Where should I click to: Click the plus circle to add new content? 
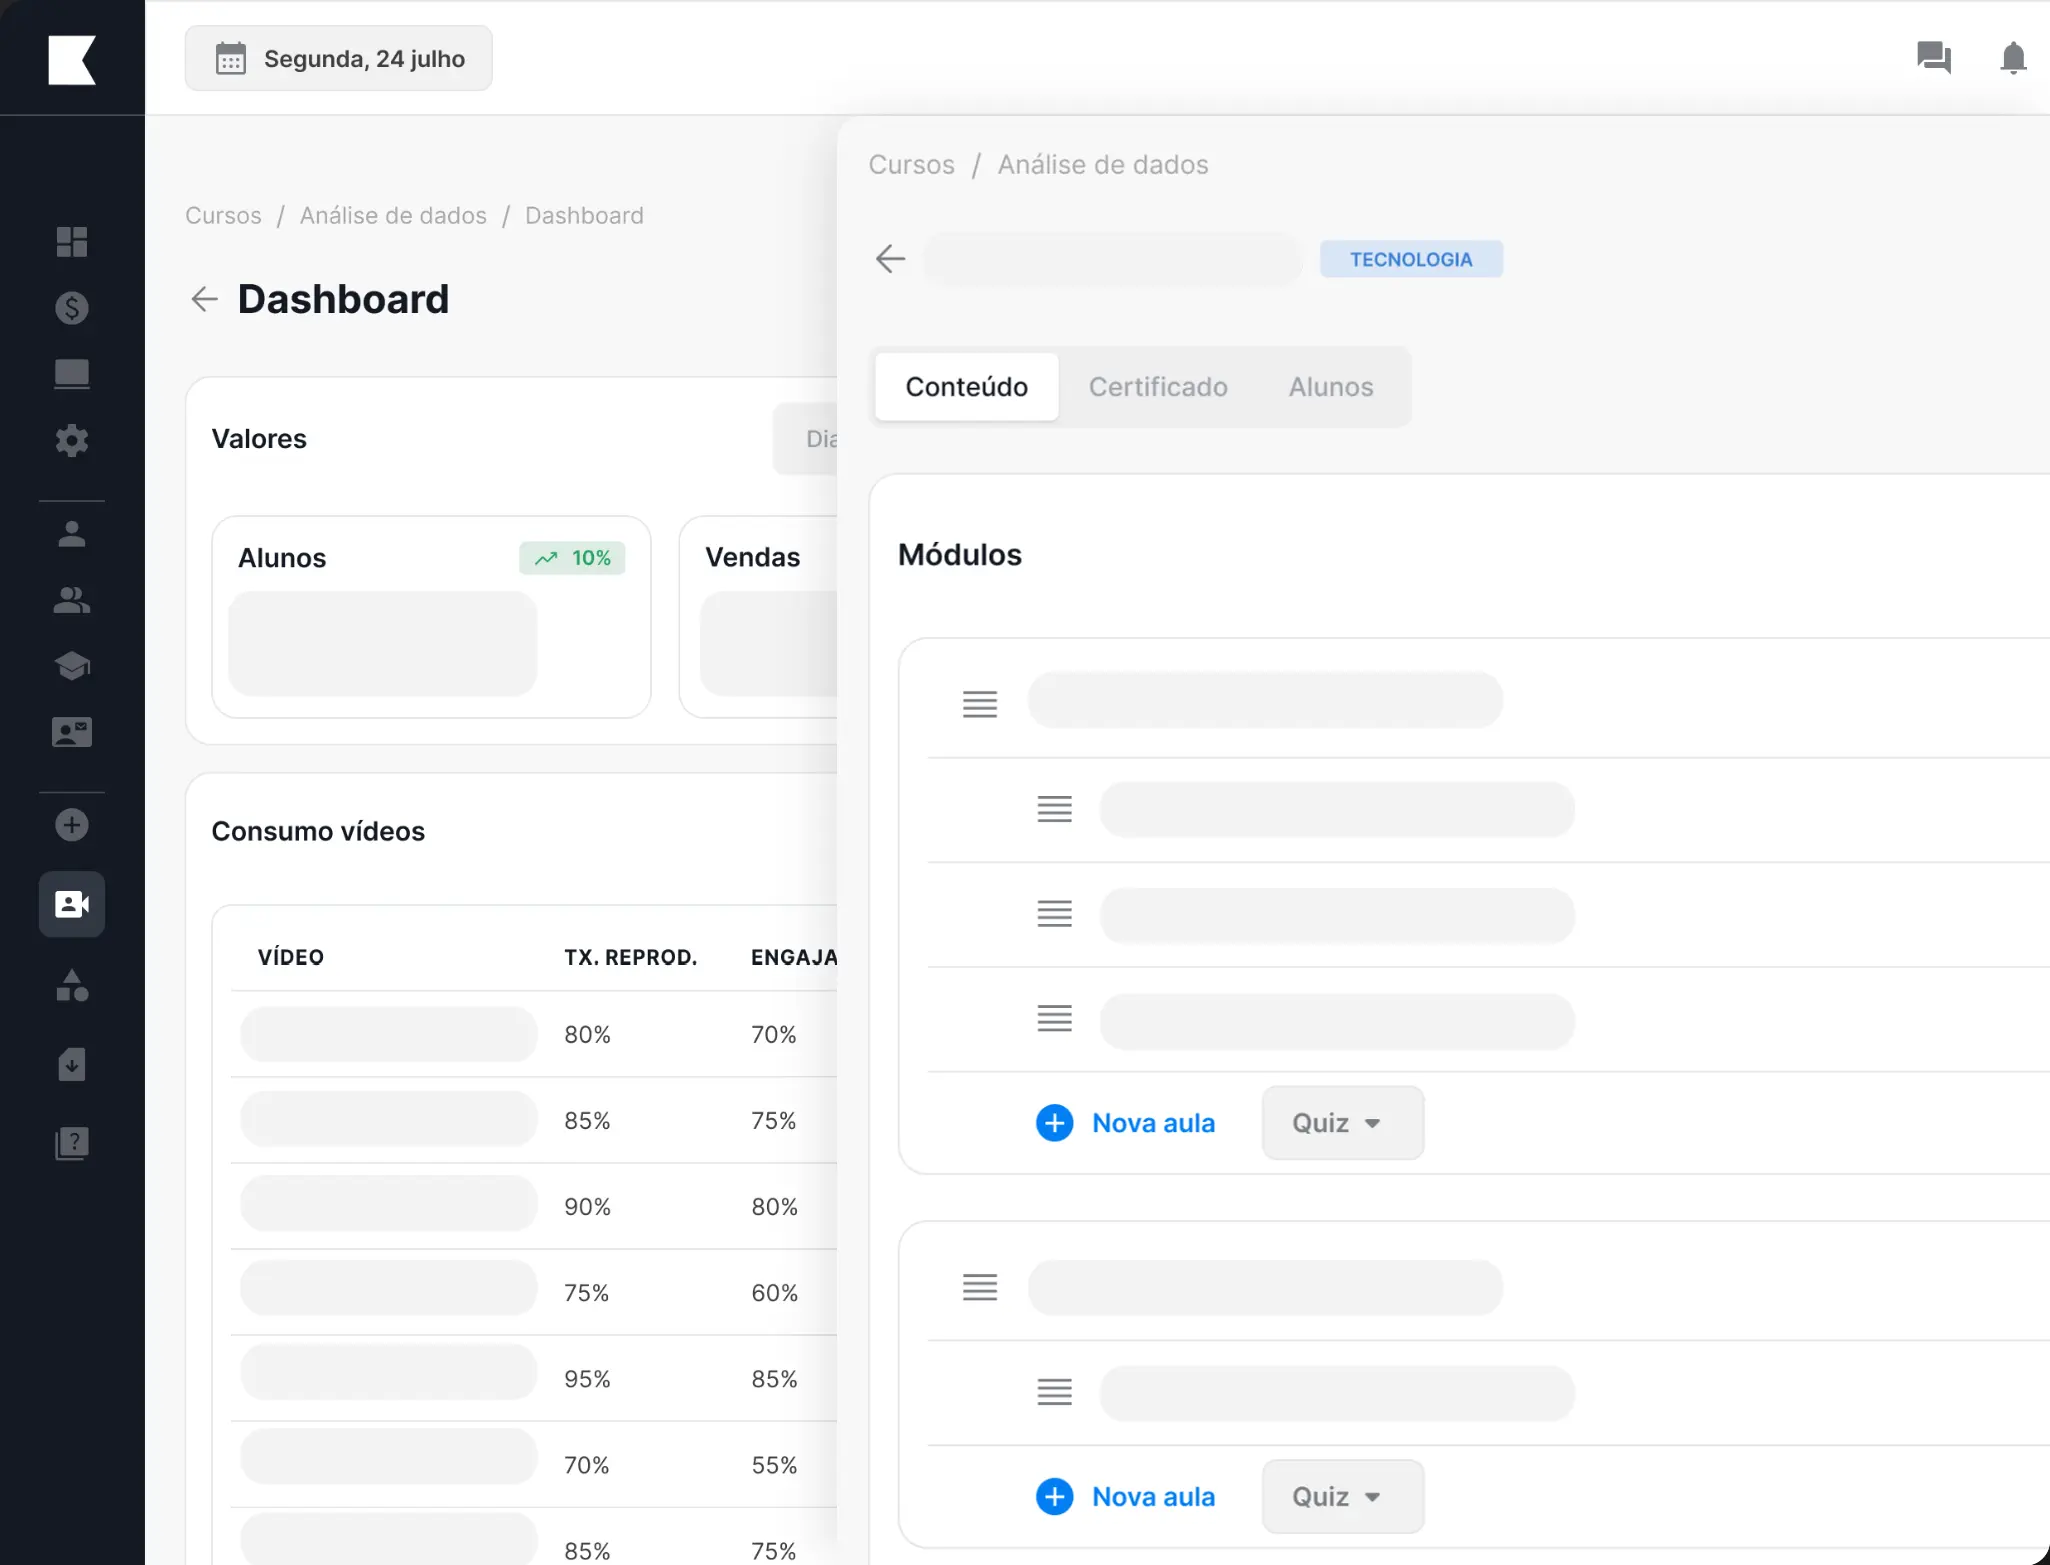pos(71,824)
